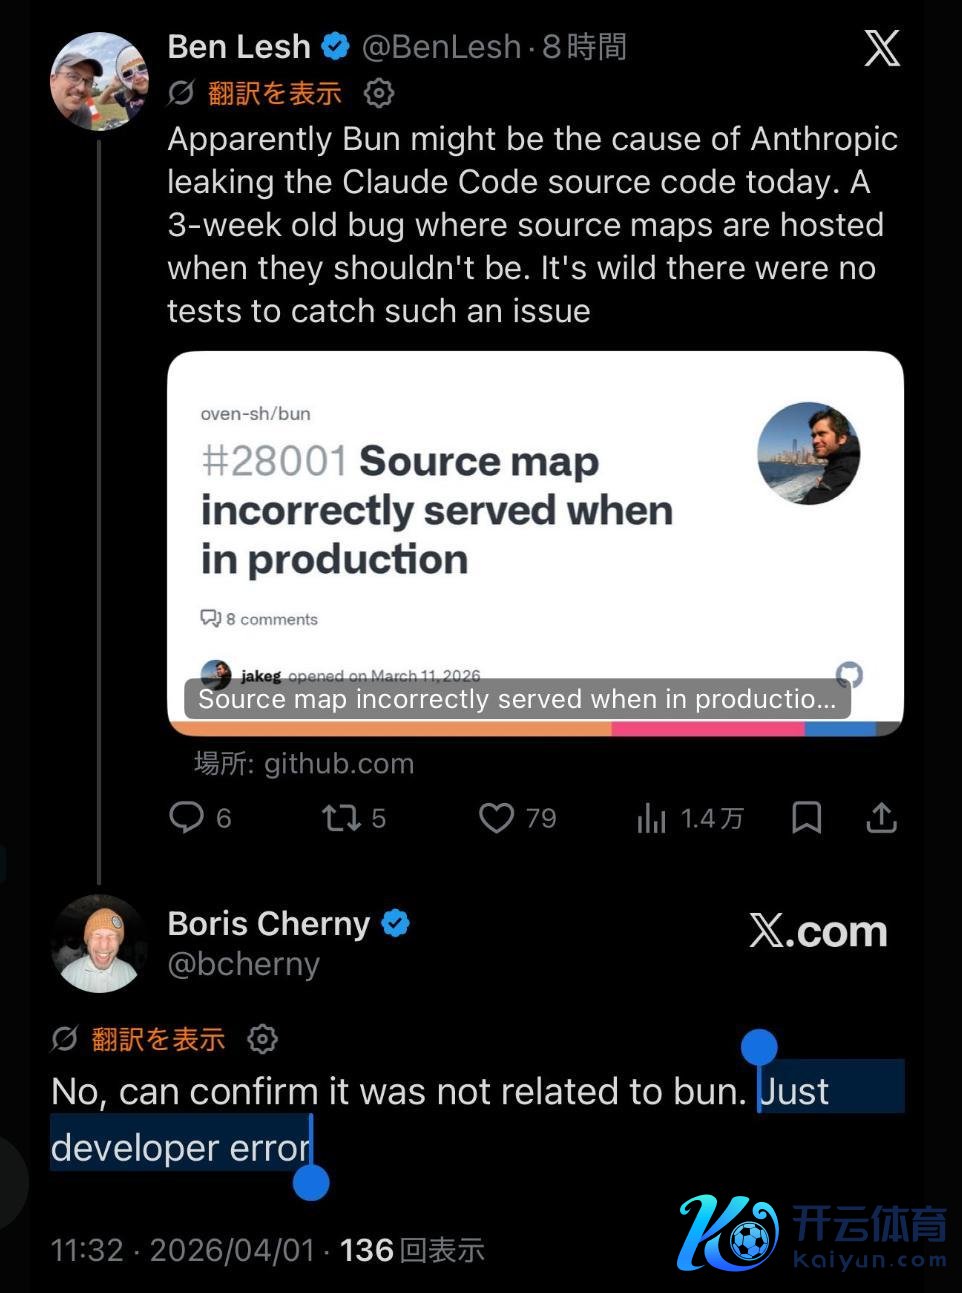The image size is (962, 1293).
Task: Like Ben Lesh's post with heart icon
Action: pyautogui.click(x=496, y=818)
